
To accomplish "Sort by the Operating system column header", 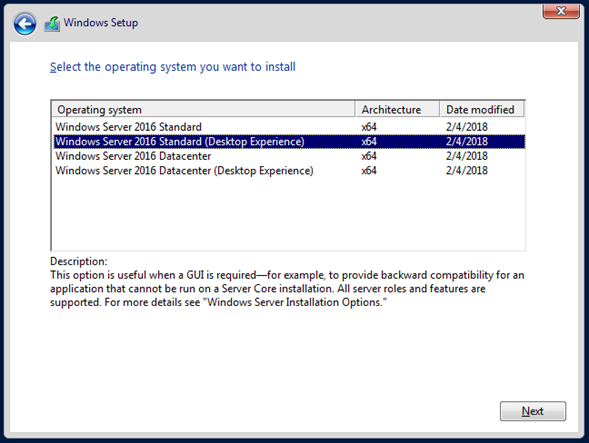I will [203, 109].
